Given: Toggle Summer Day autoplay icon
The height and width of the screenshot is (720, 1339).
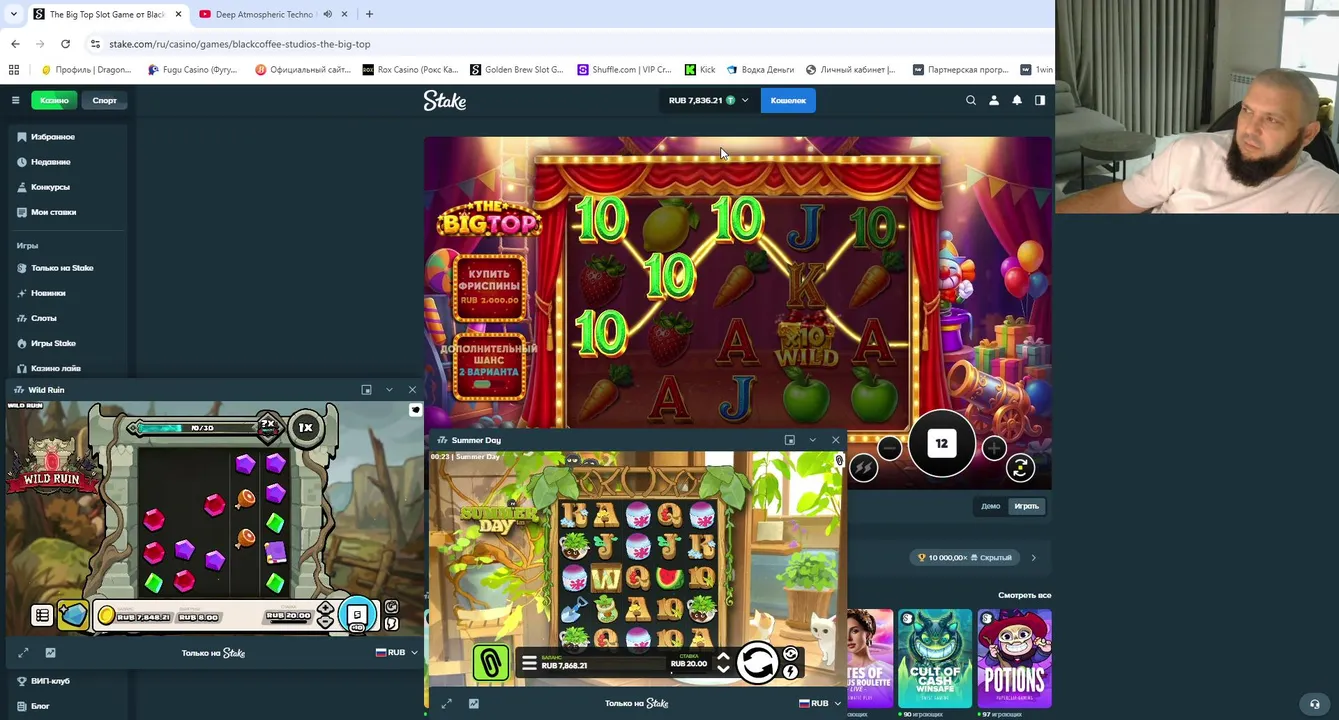Looking at the screenshot, I should click(x=791, y=654).
